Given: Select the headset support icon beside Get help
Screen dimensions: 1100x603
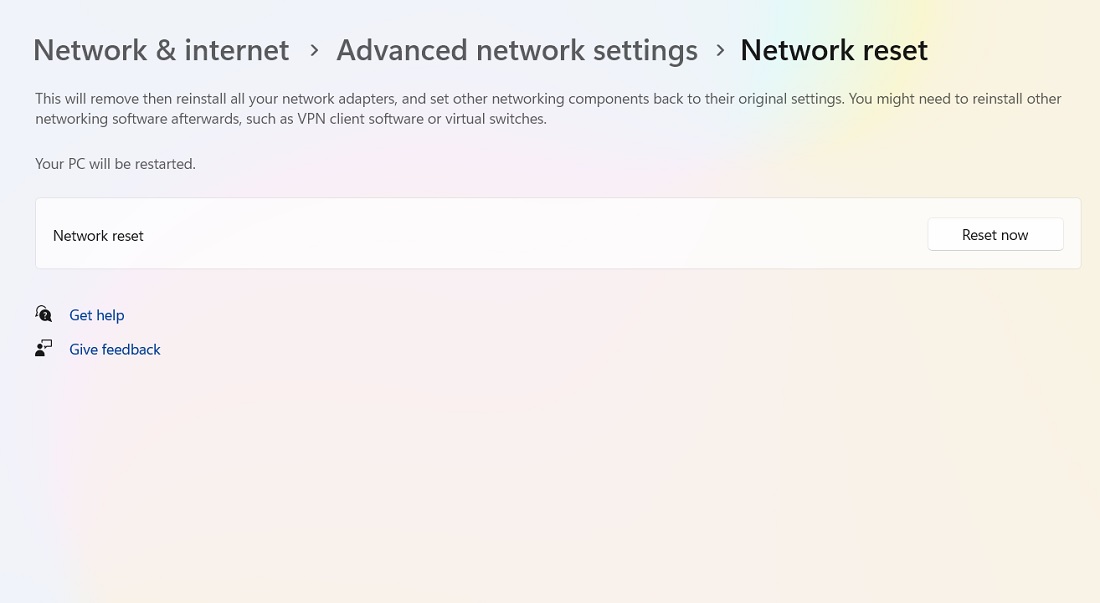Looking at the screenshot, I should click(x=44, y=313).
